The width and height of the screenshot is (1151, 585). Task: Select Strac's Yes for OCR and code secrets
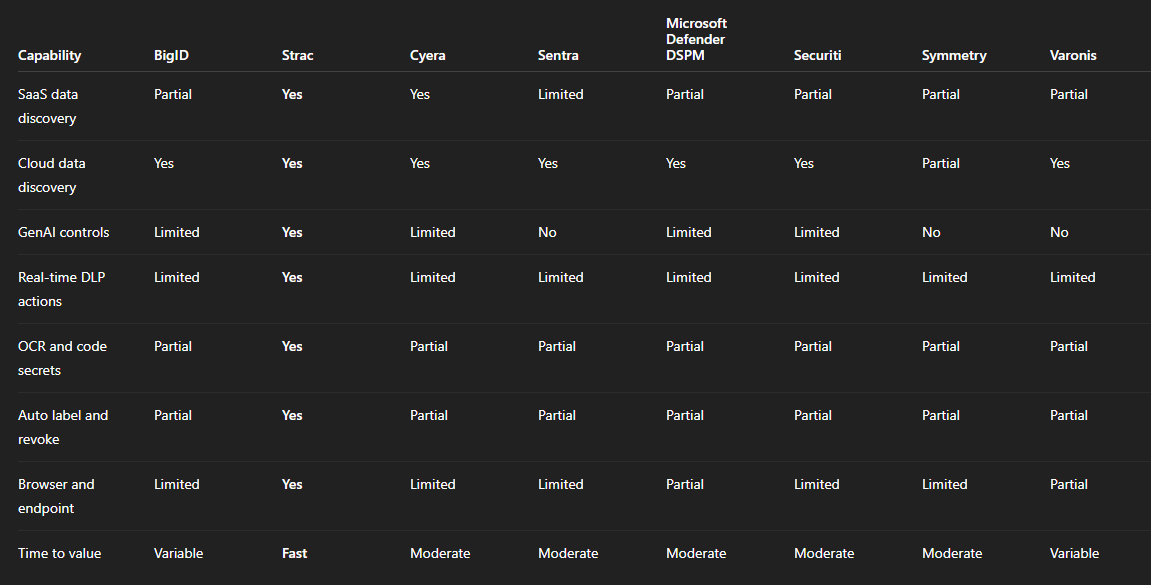click(291, 346)
